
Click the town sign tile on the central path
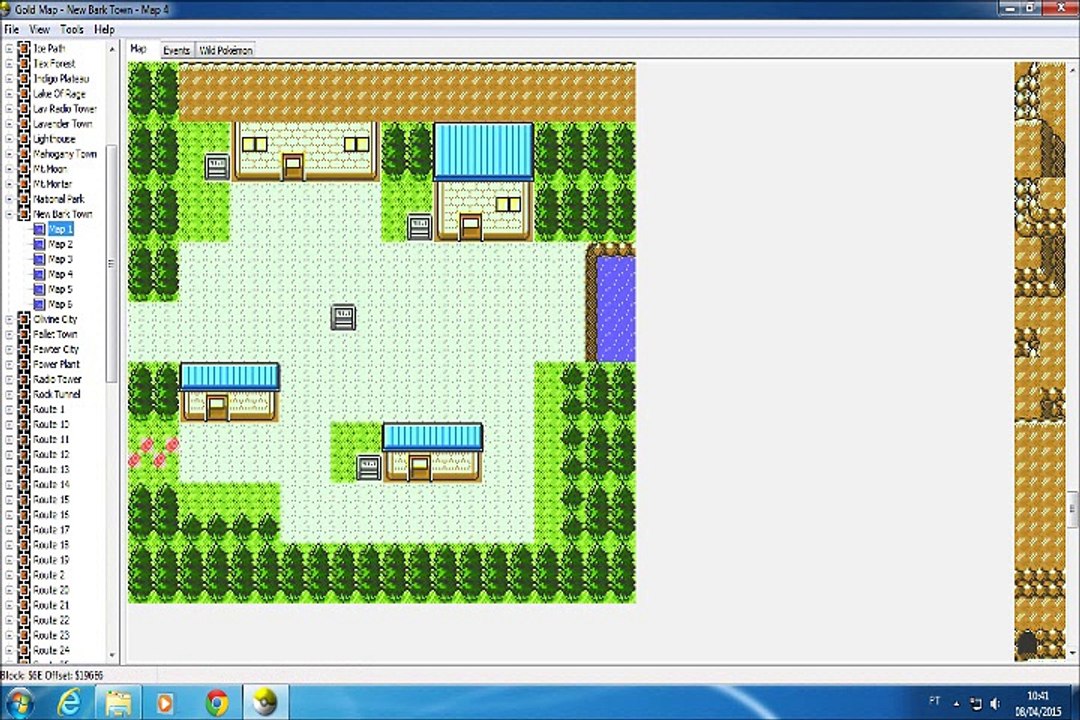pyautogui.click(x=343, y=317)
